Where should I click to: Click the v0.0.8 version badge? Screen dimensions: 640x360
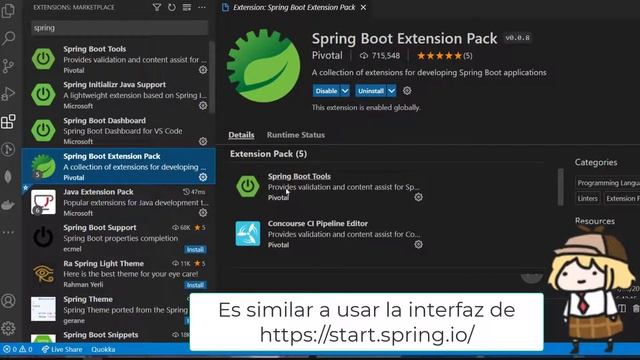(x=517, y=38)
